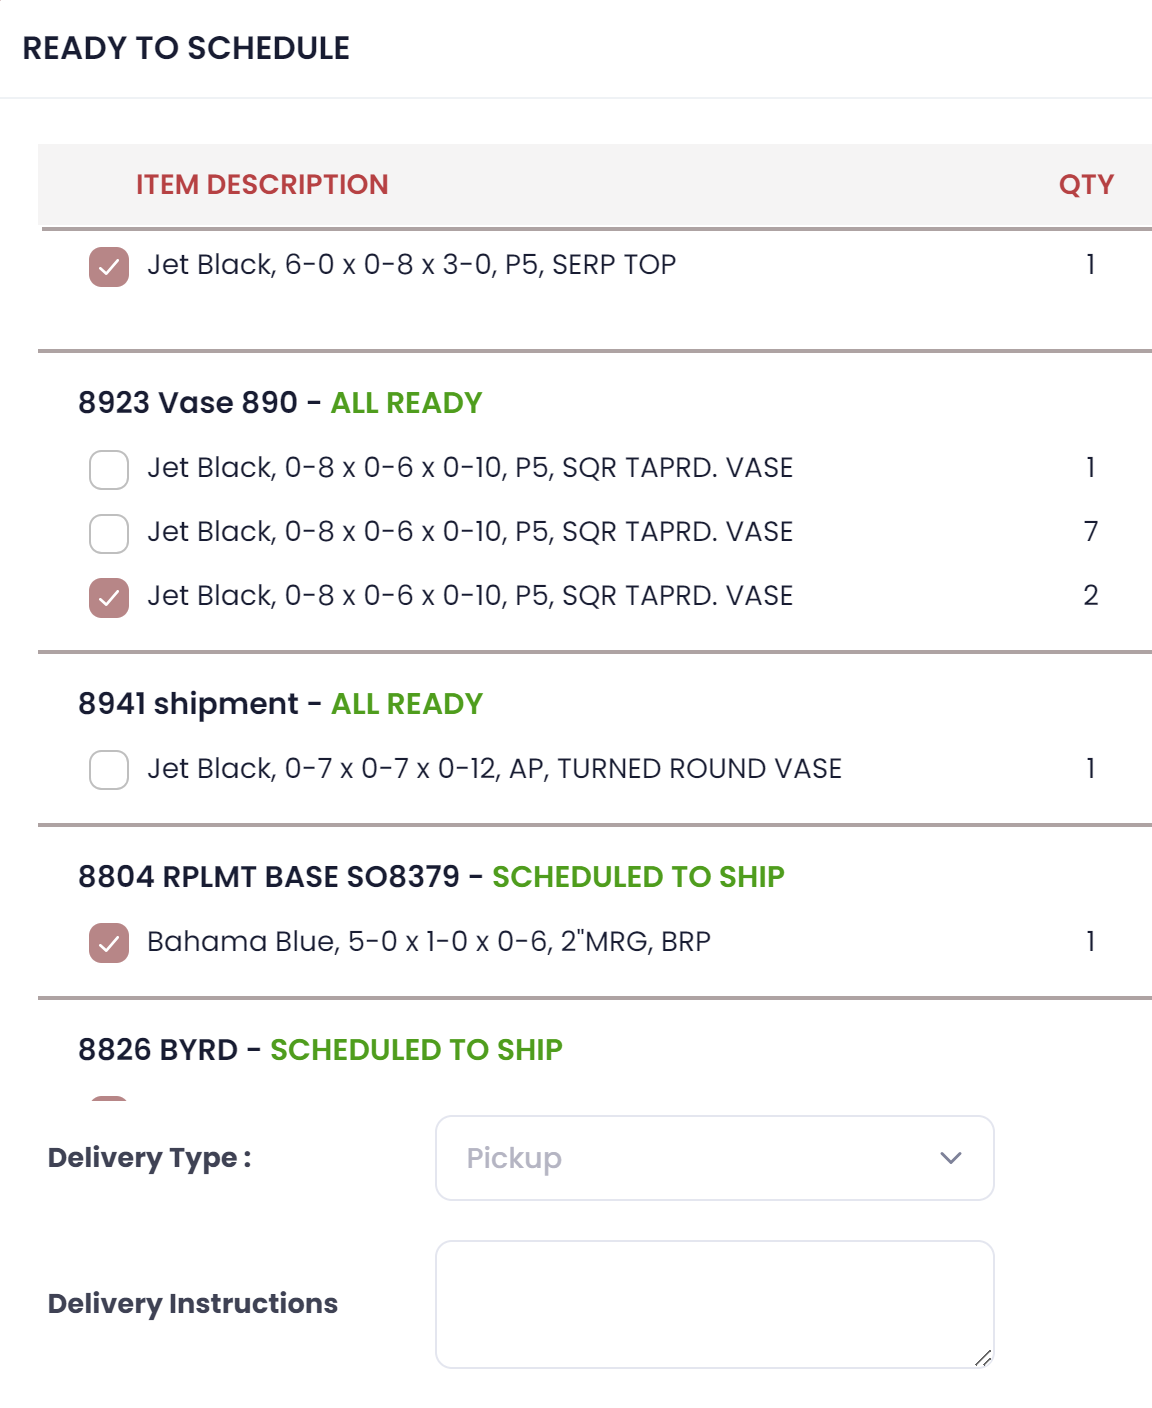Check the SQR TAPRD. VASE row with quantity 7

(x=109, y=534)
